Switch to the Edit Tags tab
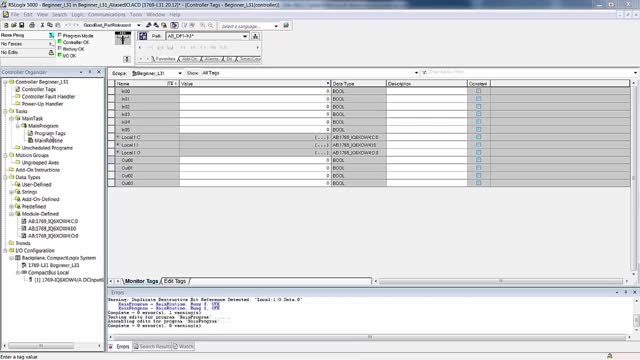This screenshot has height=360, width=640. pyautogui.click(x=175, y=281)
